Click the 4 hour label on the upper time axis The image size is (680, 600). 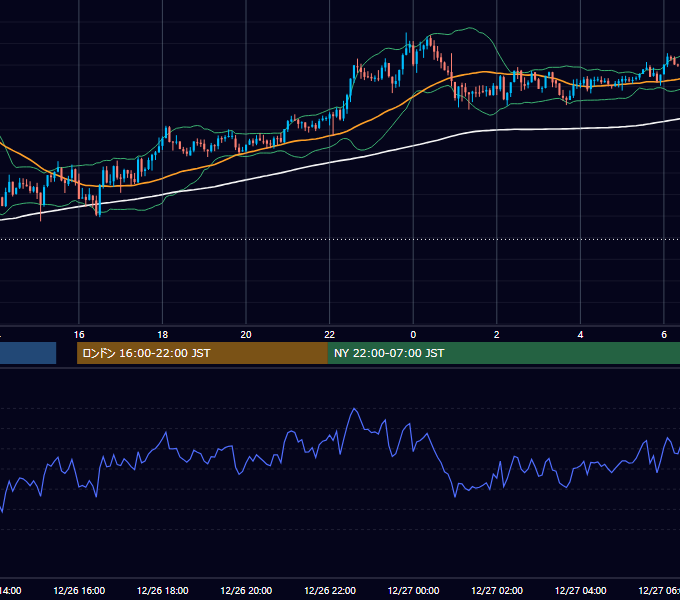pos(580,335)
